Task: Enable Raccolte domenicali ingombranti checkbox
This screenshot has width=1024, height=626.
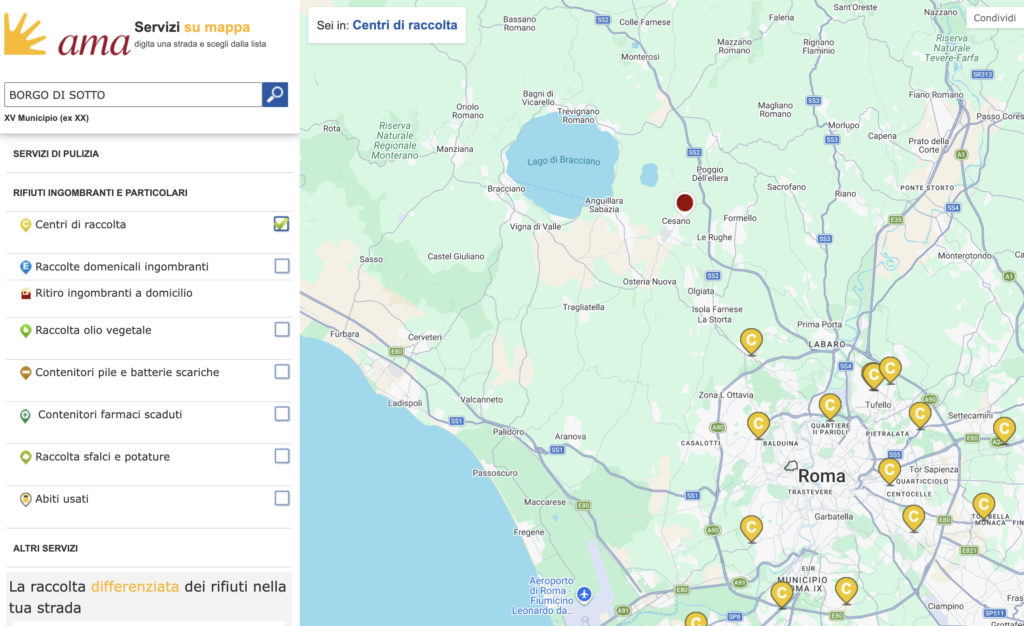Action: tap(282, 266)
